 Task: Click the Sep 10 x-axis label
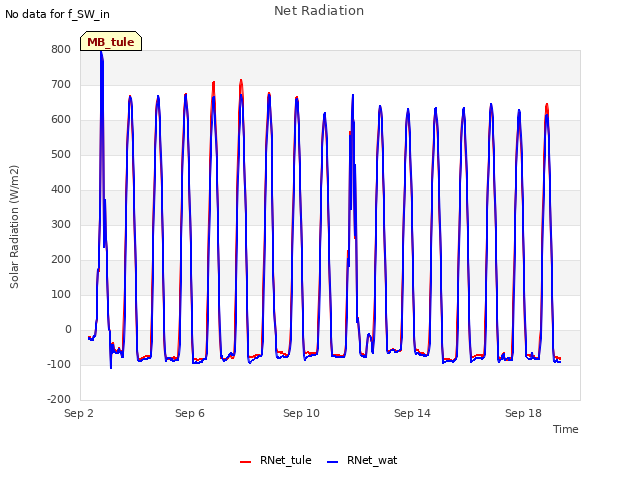301,413
